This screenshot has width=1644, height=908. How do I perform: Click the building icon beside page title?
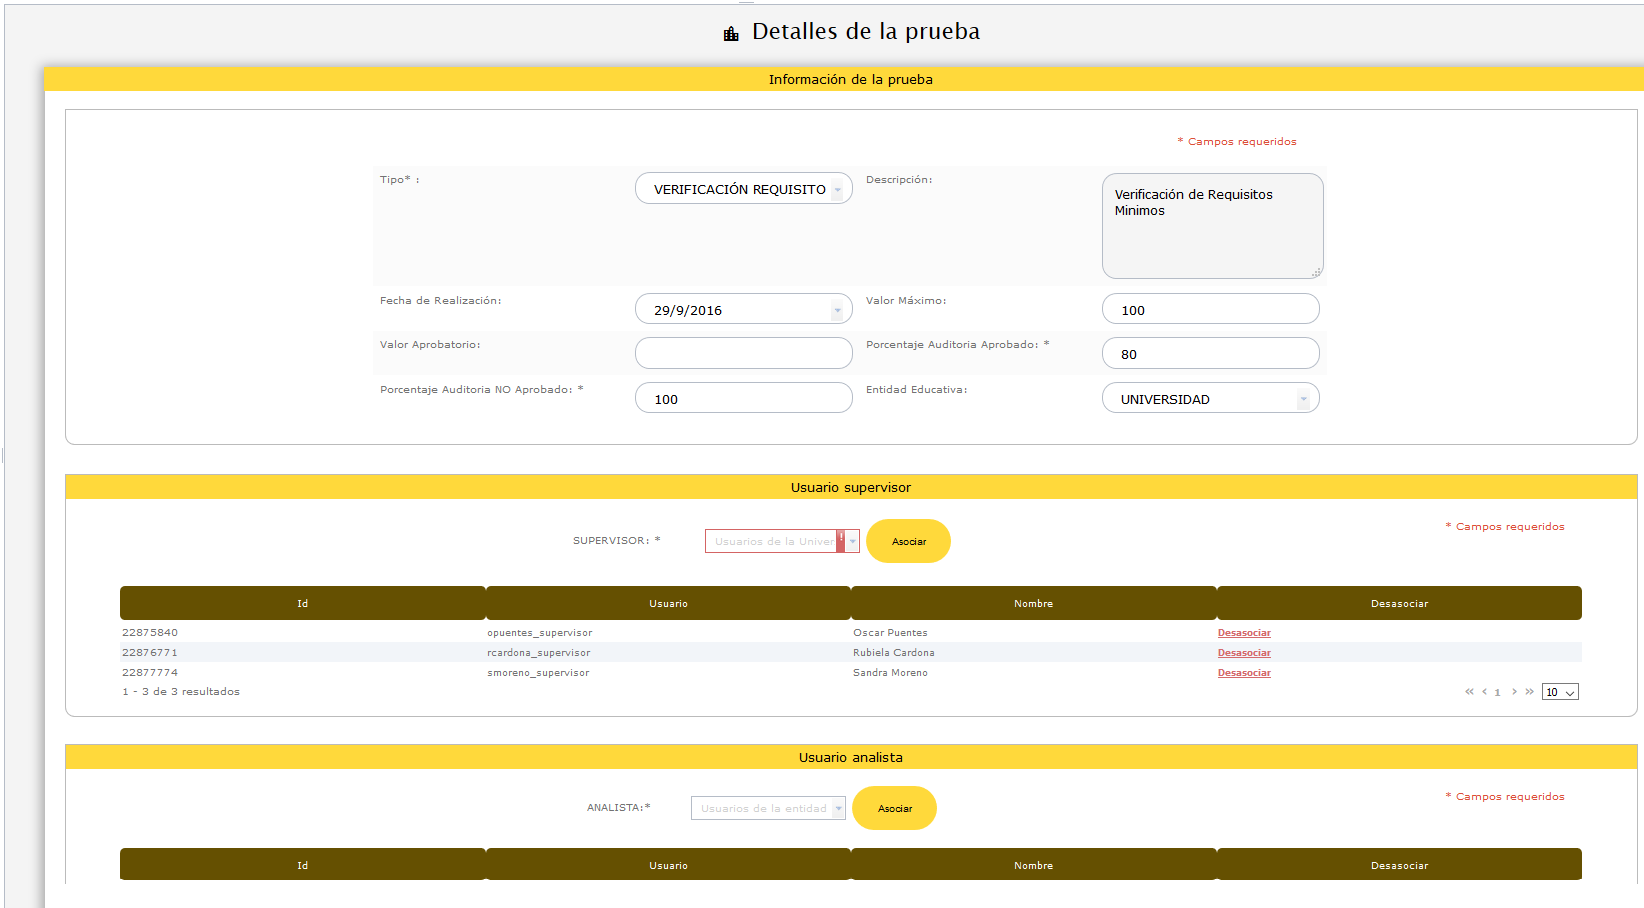tap(731, 34)
